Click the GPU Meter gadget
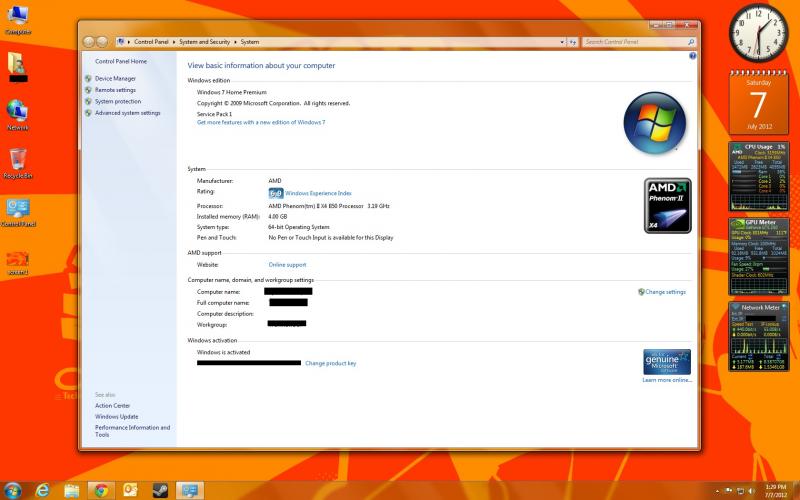The image size is (800, 500). pyautogui.click(x=759, y=257)
